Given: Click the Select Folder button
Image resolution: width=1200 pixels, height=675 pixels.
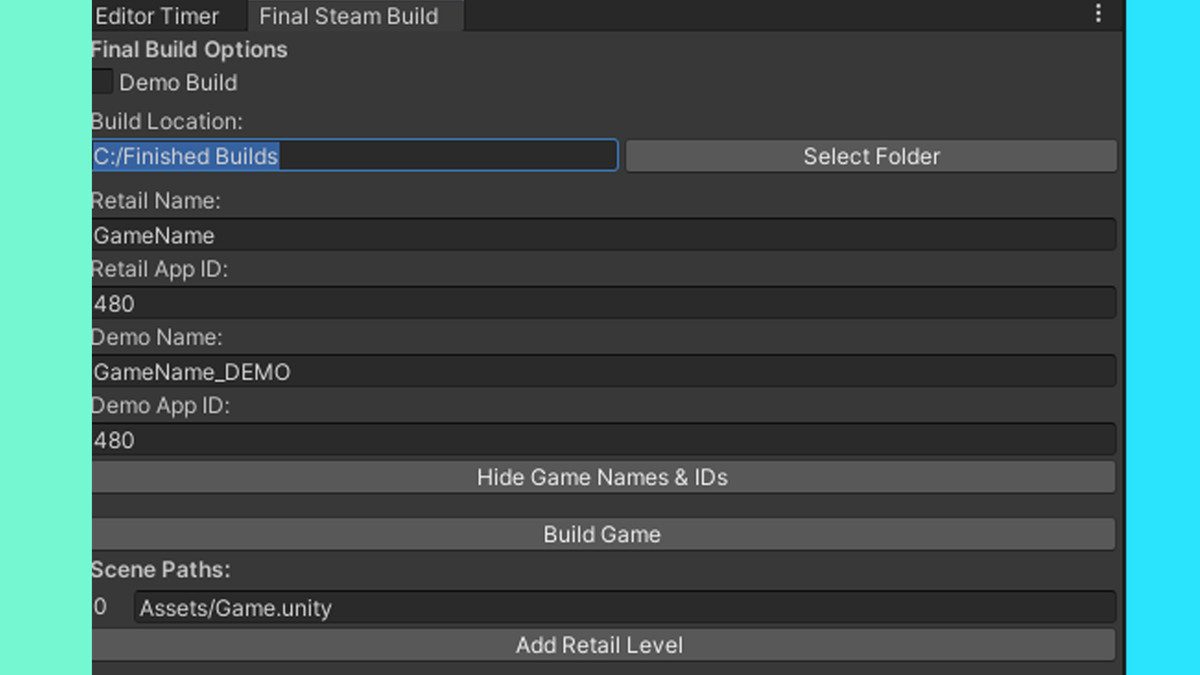Looking at the screenshot, I should click(x=870, y=156).
